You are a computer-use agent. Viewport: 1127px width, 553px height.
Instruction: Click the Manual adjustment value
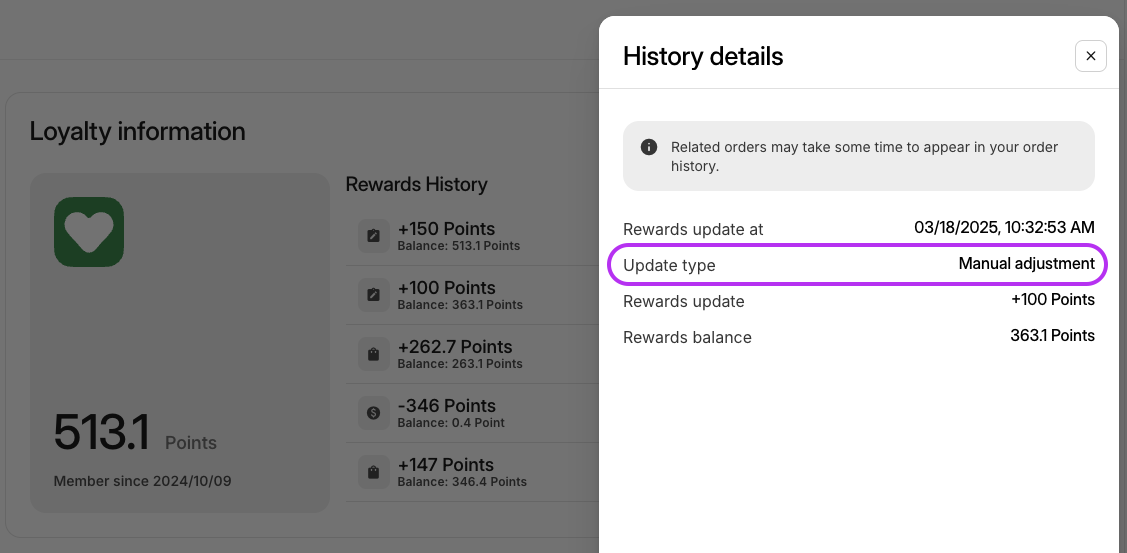[x=1026, y=264]
